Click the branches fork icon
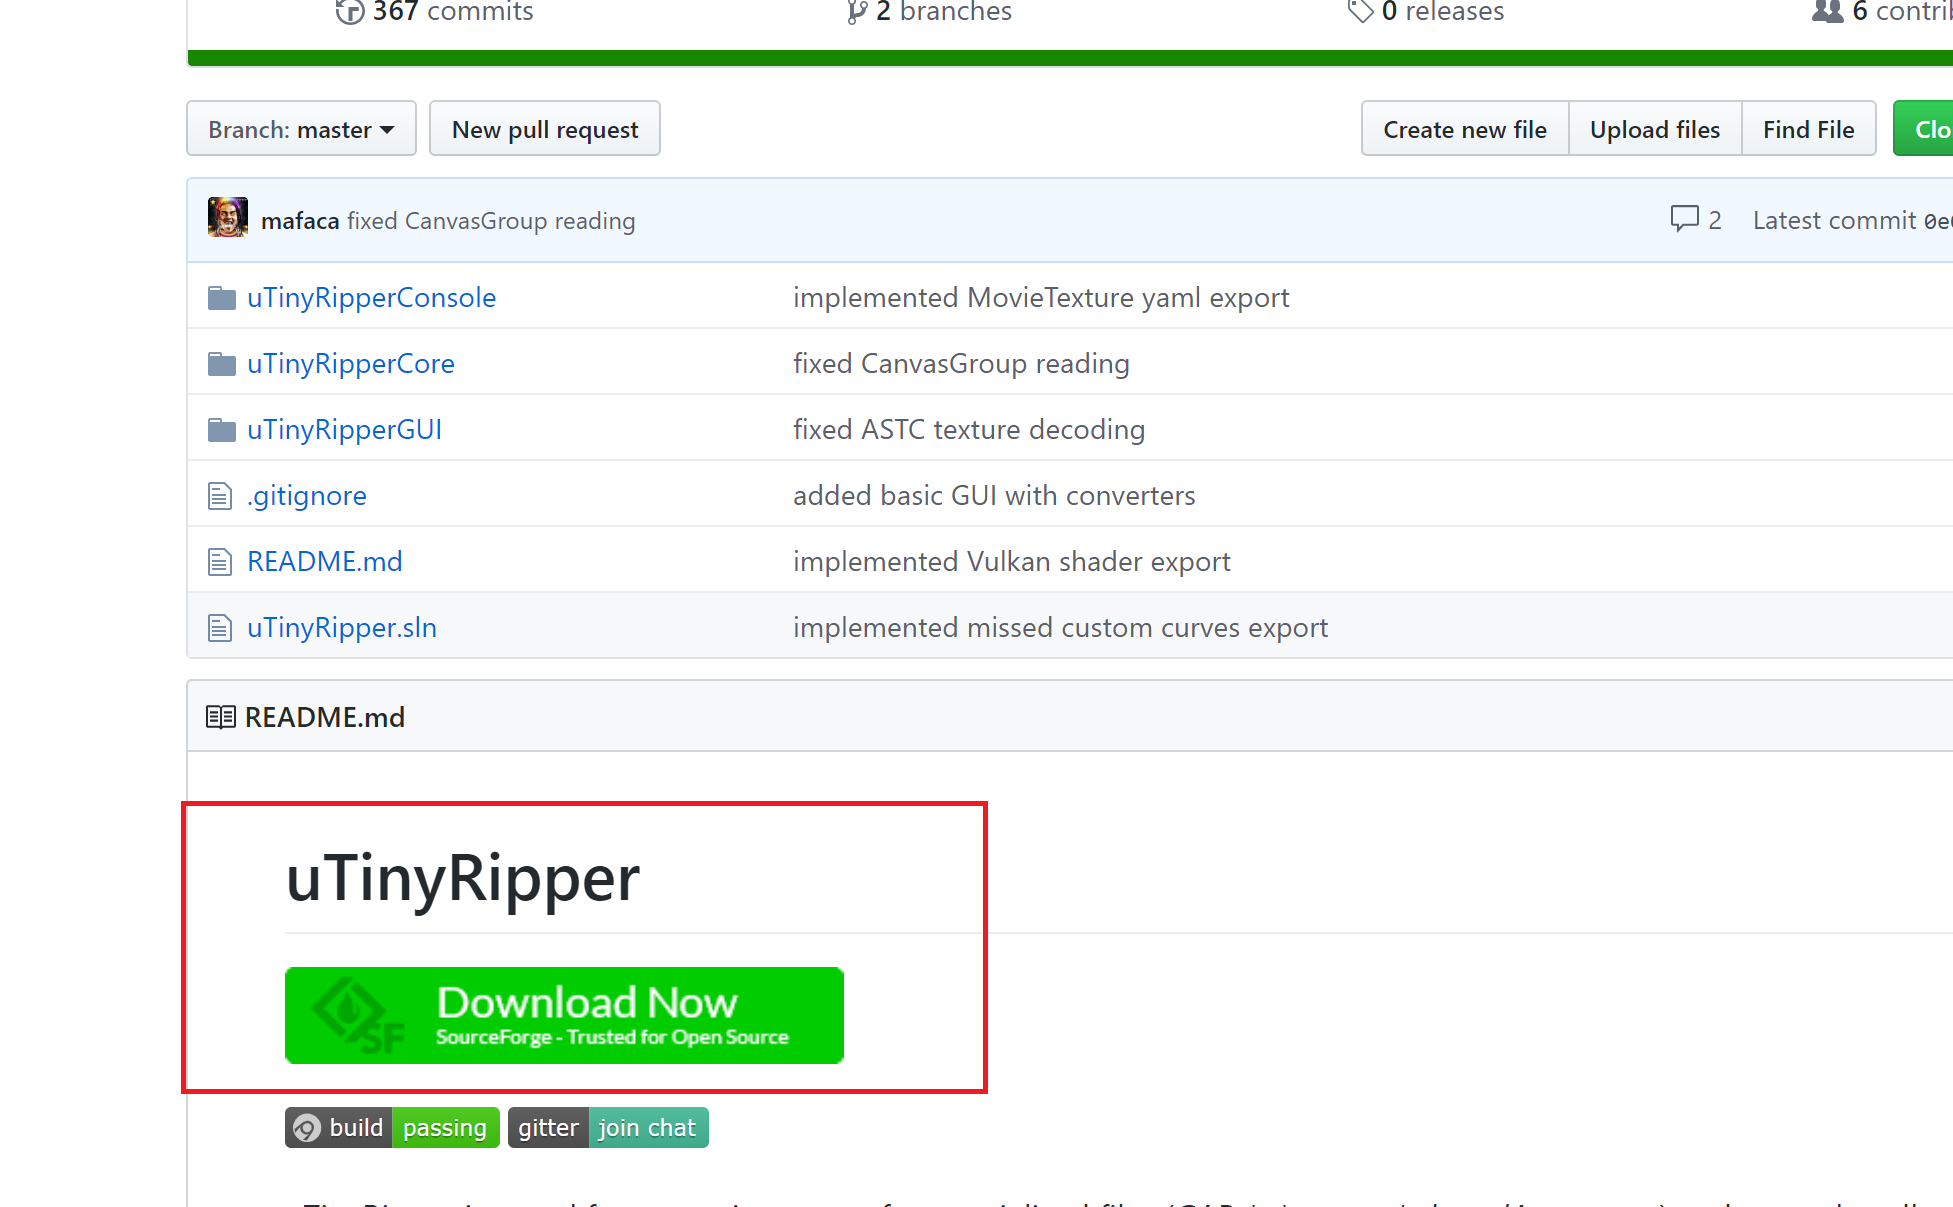The image size is (1953, 1207). [x=856, y=11]
